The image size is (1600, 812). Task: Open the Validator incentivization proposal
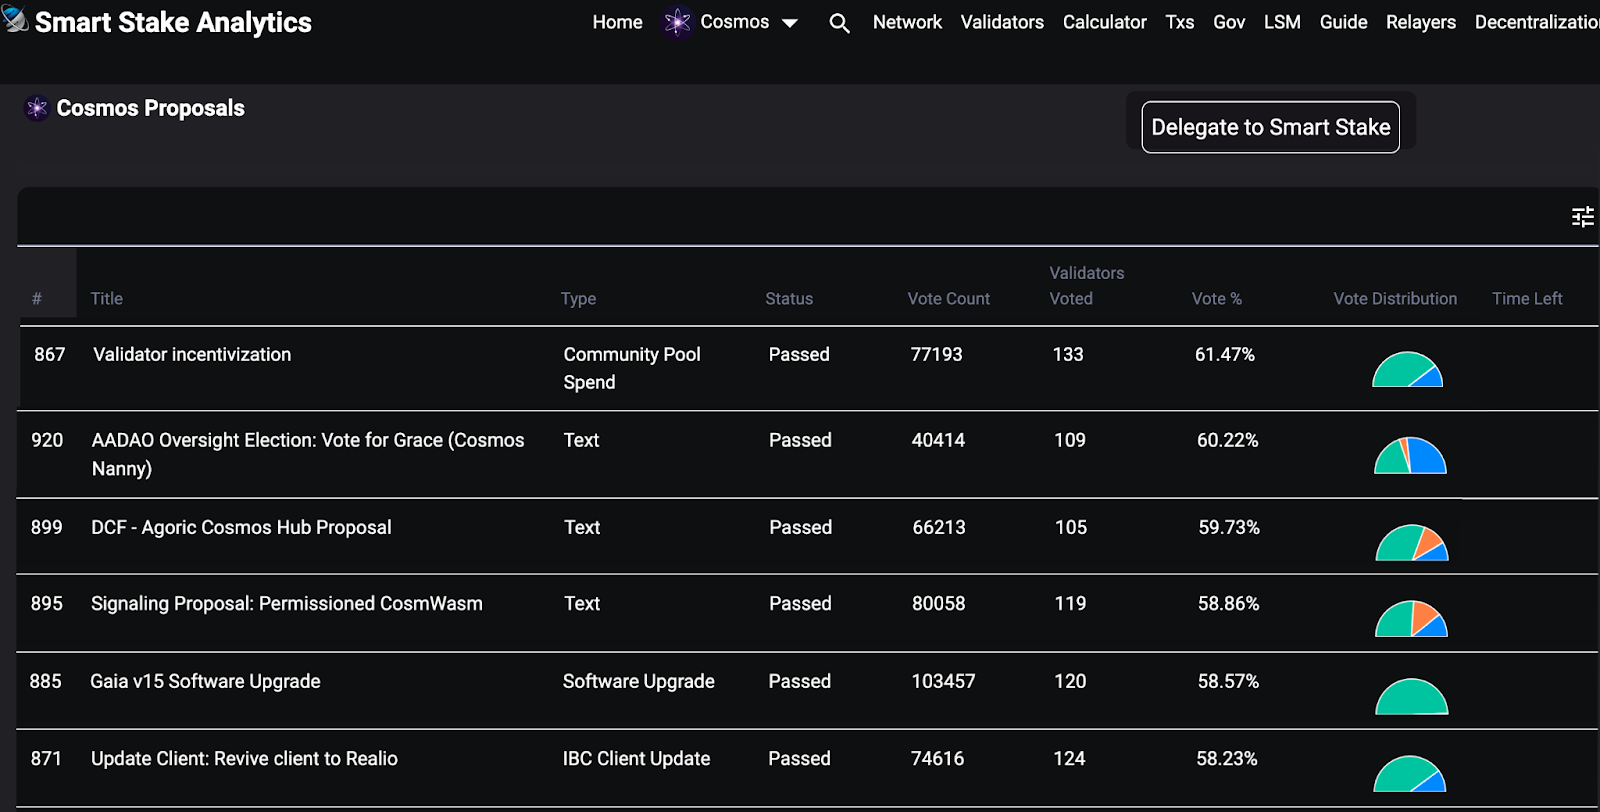192,354
